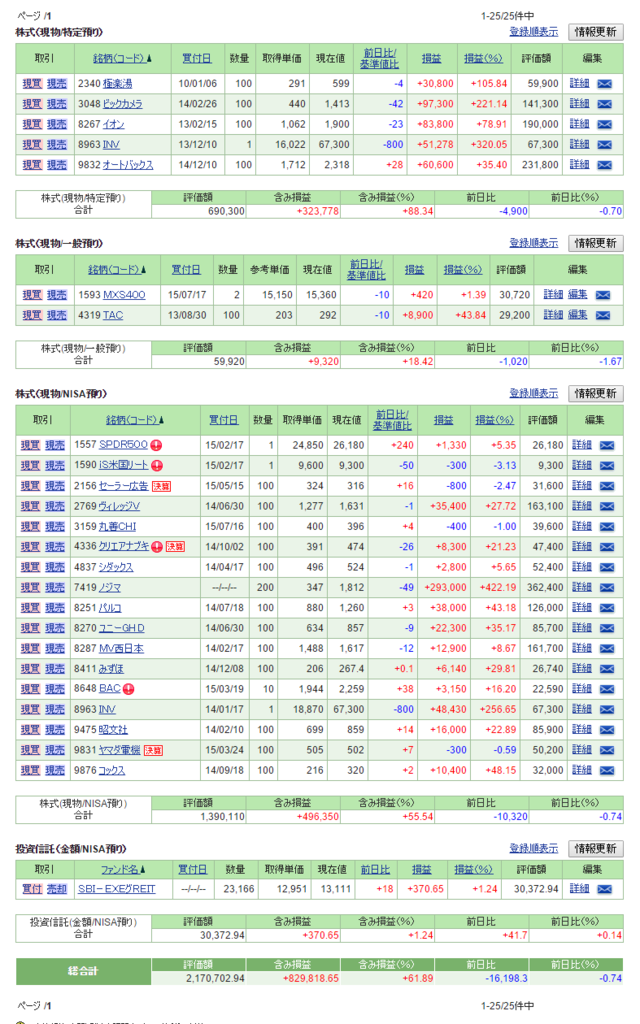640x1024 pixels.
Task: Click the 決算 badge beside セーラー広告
Action: [161, 487]
